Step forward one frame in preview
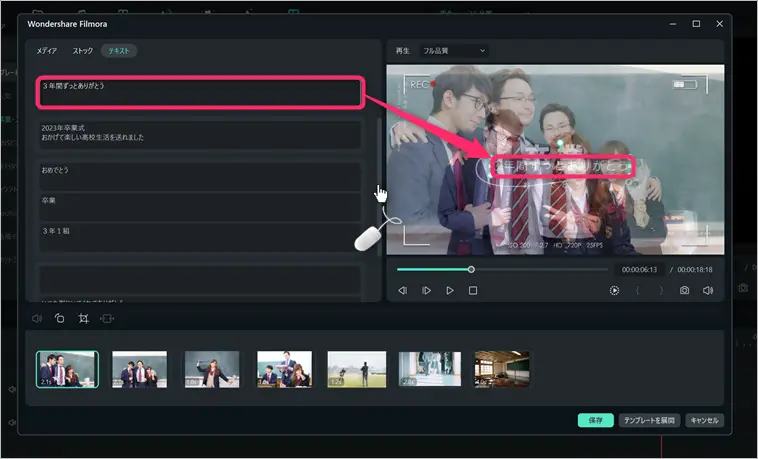Screen dimensions: 758x459 click(x=426, y=290)
